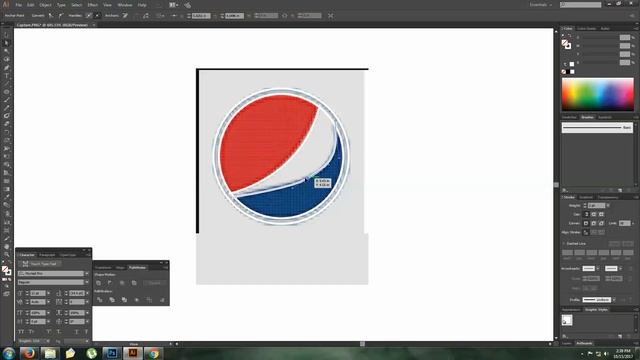Open the font size dropdown
The height and width of the screenshot is (360, 640).
click(49, 293)
